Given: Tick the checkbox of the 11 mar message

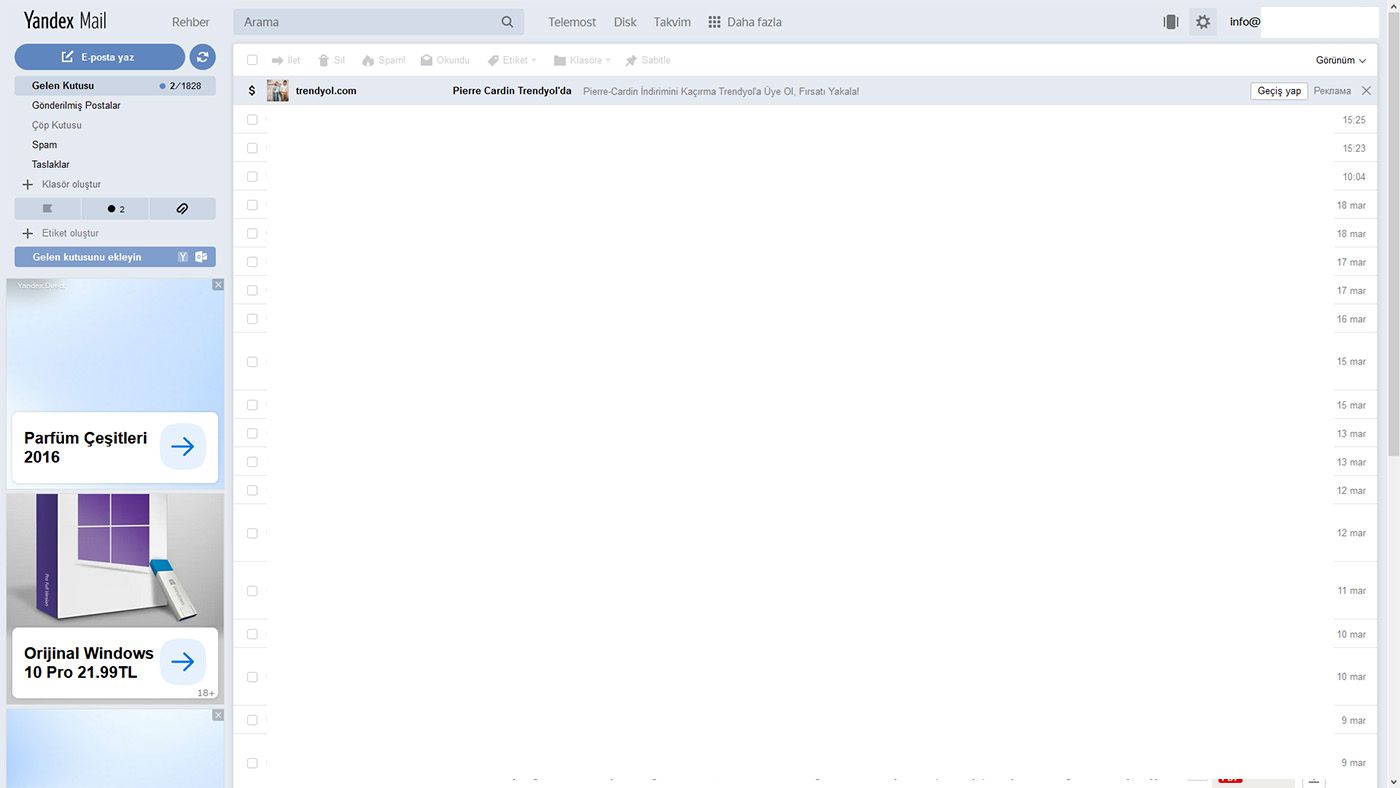Looking at the screenshot, I should (252, 591).
